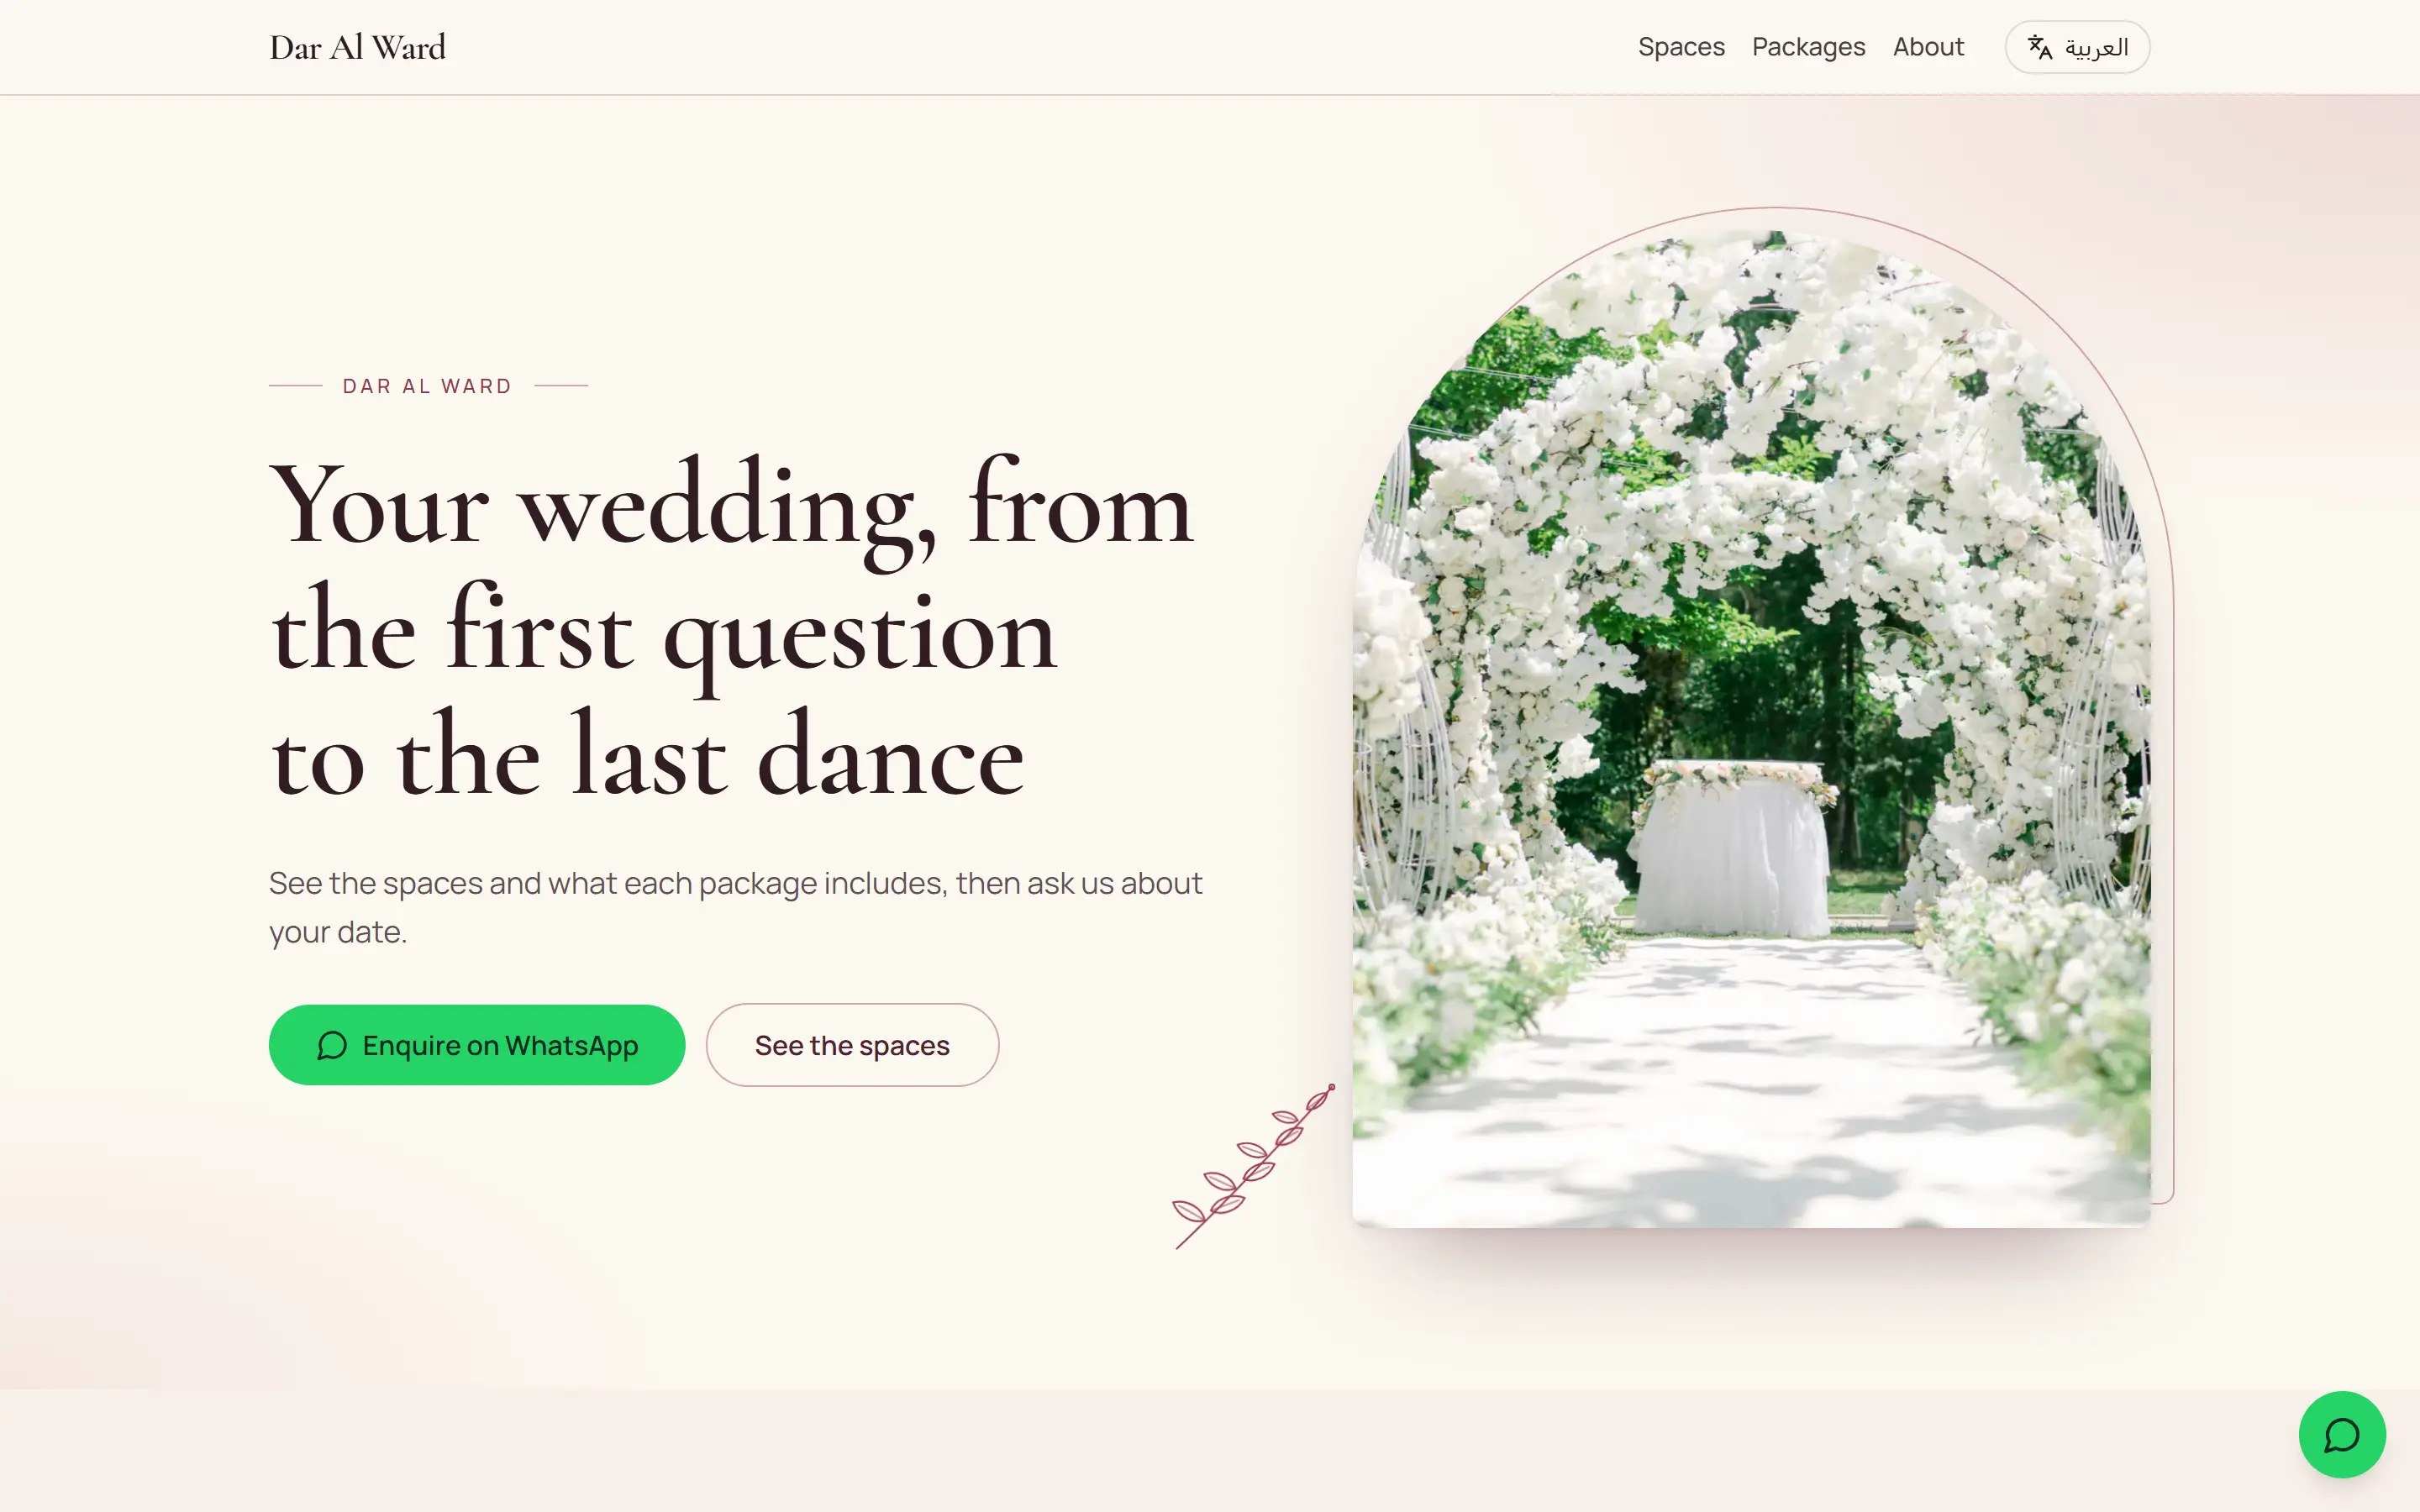This screenshot has width=2420, height=1512.
Task: Click the Dar Al Ward logo
Action: 357,47
